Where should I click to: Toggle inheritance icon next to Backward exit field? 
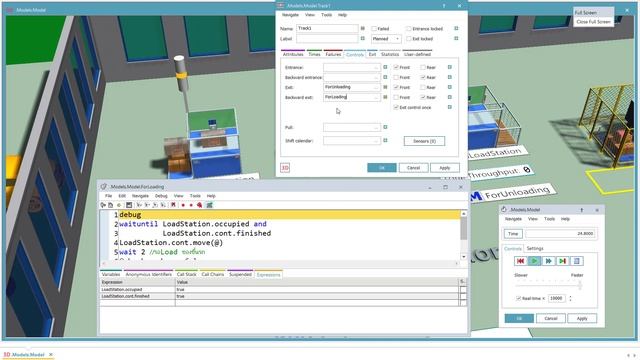pyautogui.click(x=385, y=97)
